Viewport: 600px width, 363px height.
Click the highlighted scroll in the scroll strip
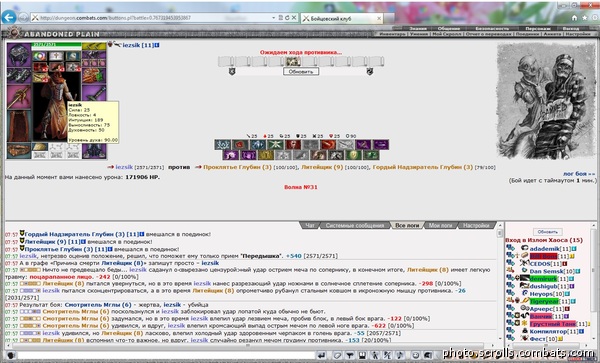293,61
